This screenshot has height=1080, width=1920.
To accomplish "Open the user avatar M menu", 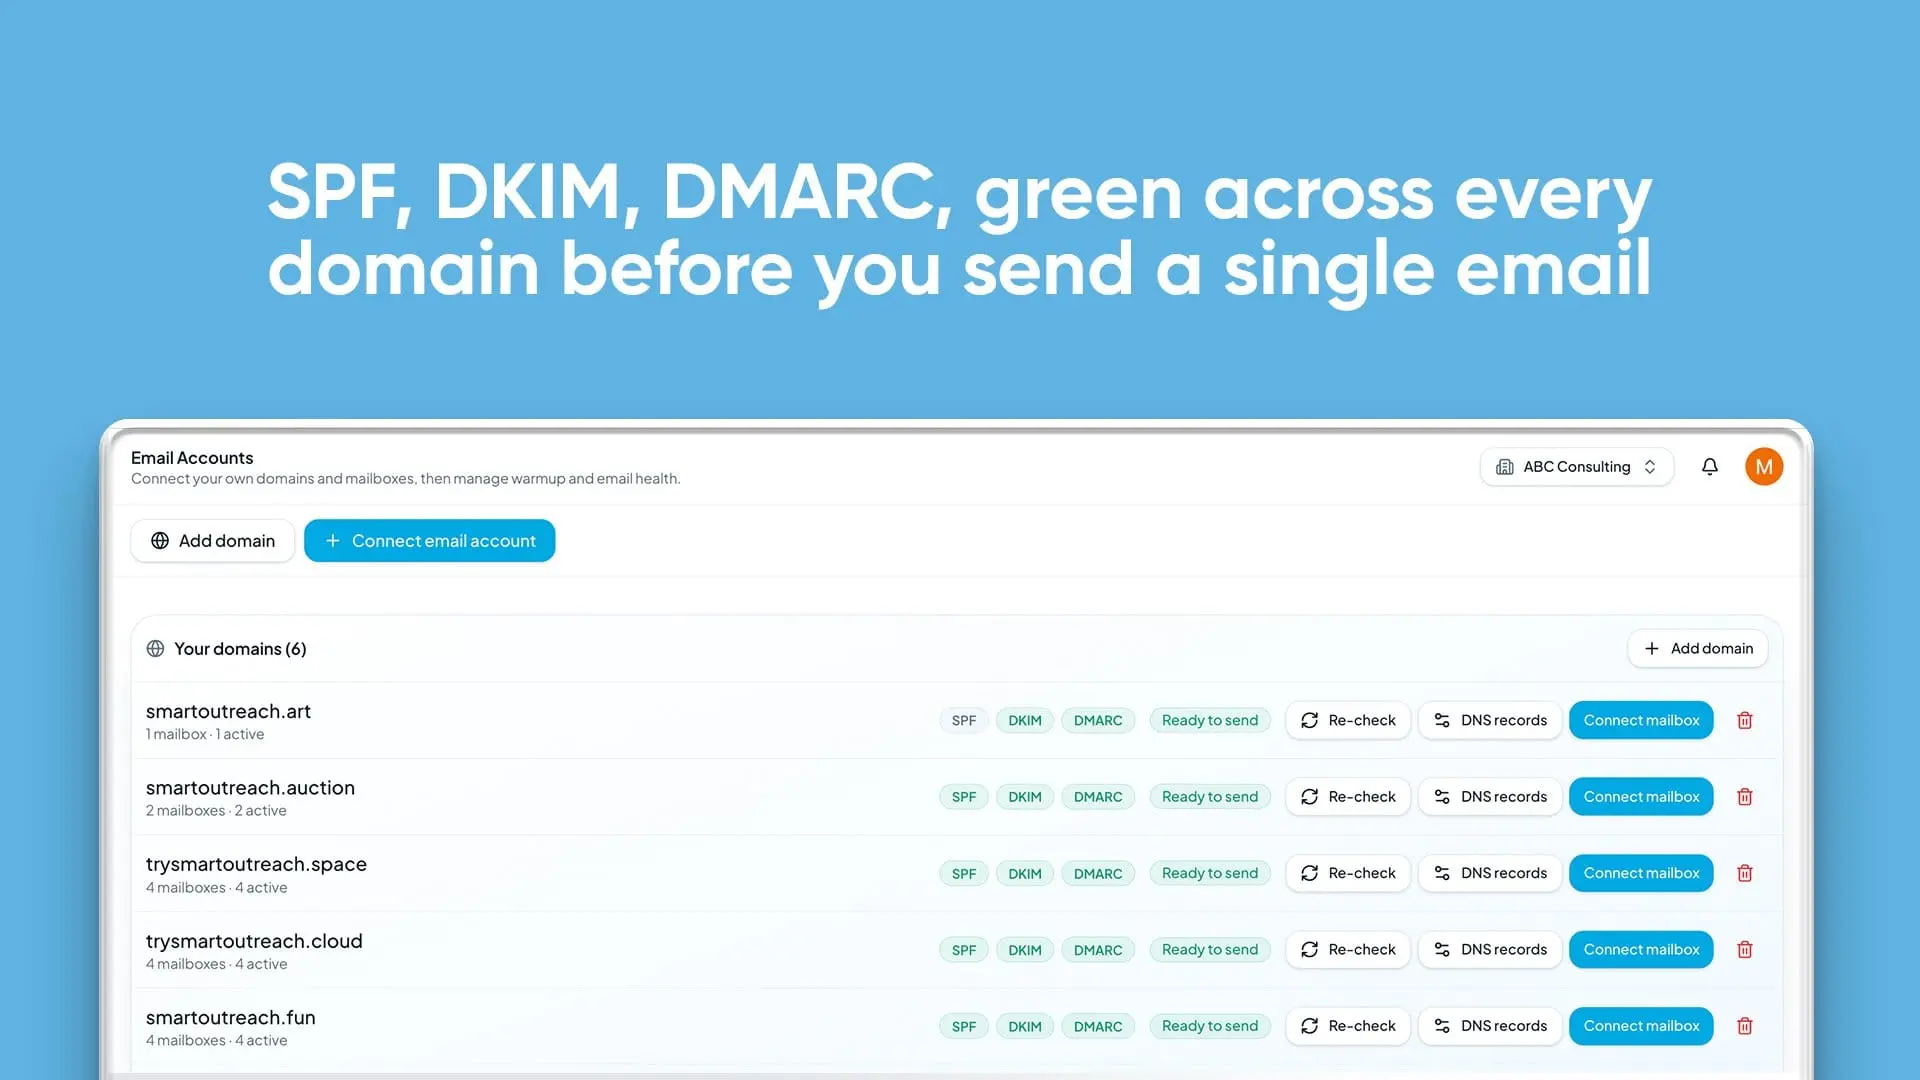I will tap(1764, 467).
